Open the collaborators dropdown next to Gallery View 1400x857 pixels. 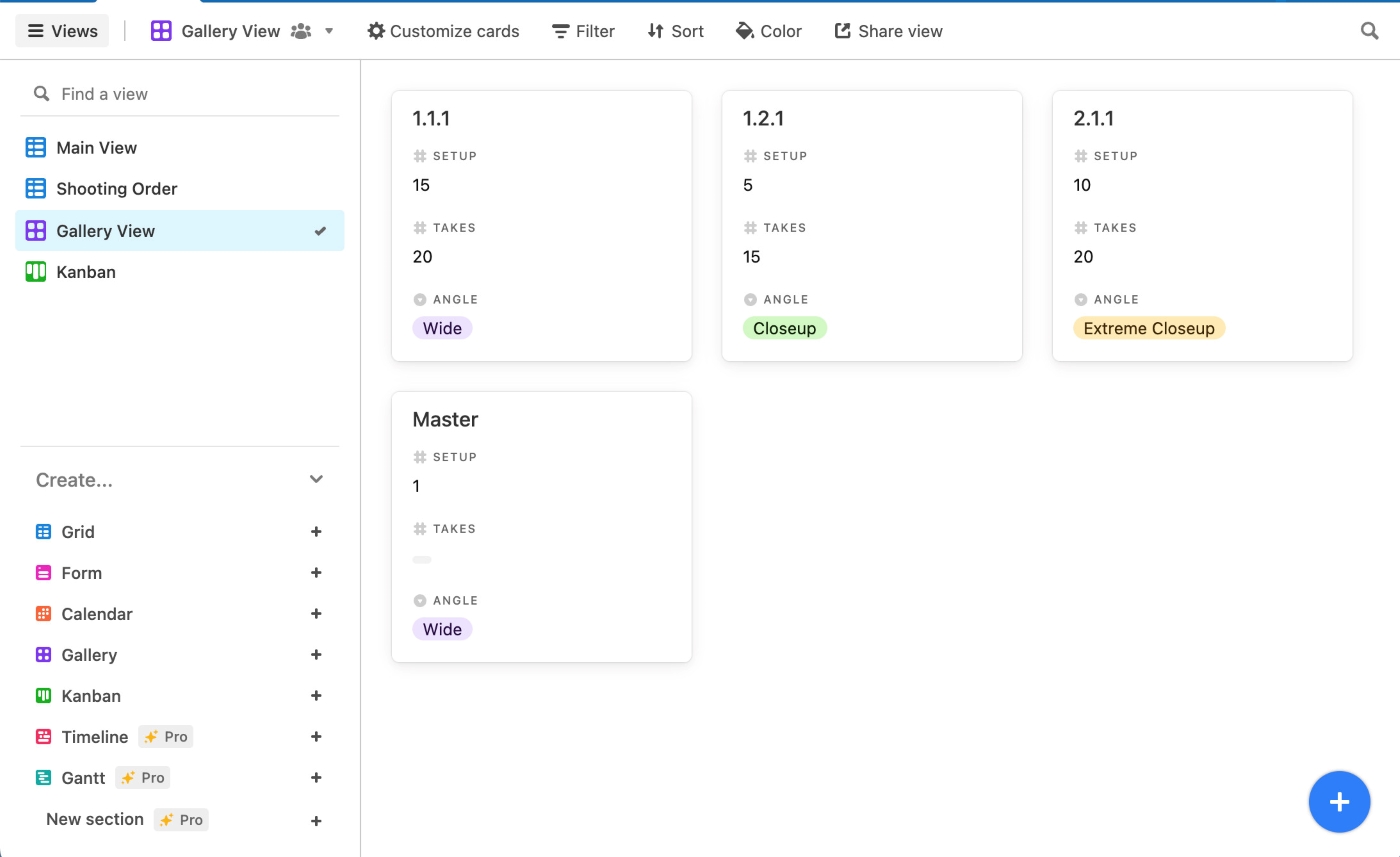(x=299, y=30)
